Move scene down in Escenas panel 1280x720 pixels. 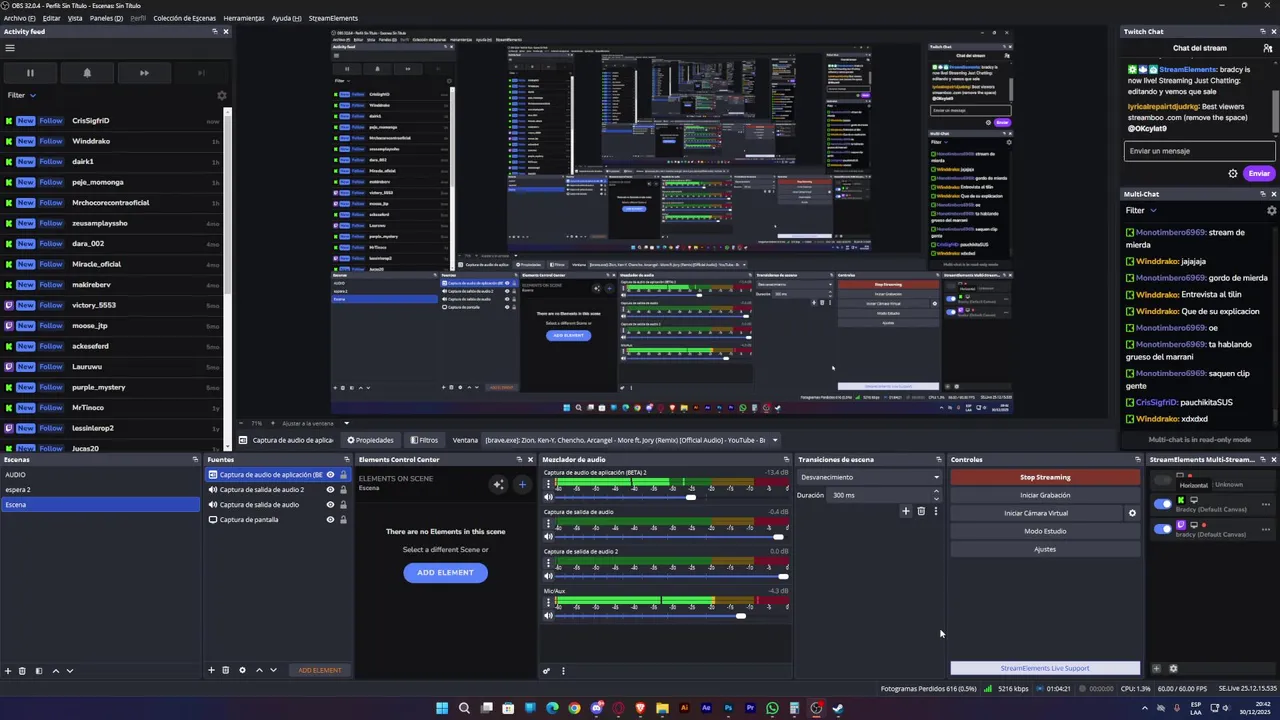70,671
